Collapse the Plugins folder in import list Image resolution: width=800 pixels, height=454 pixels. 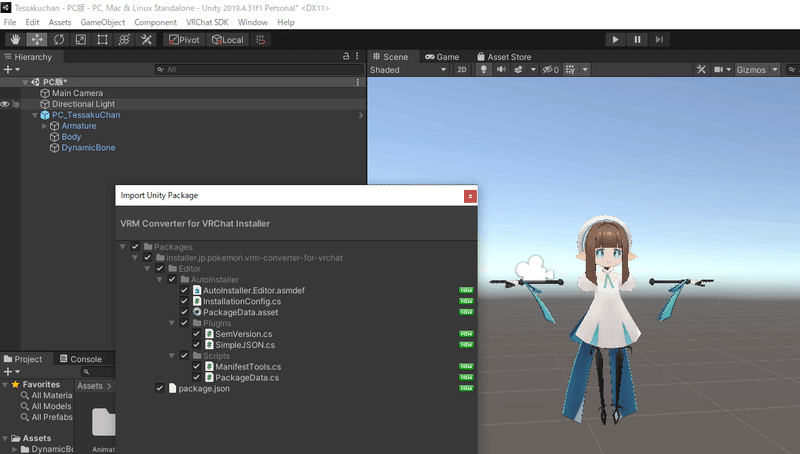[172, 323]
